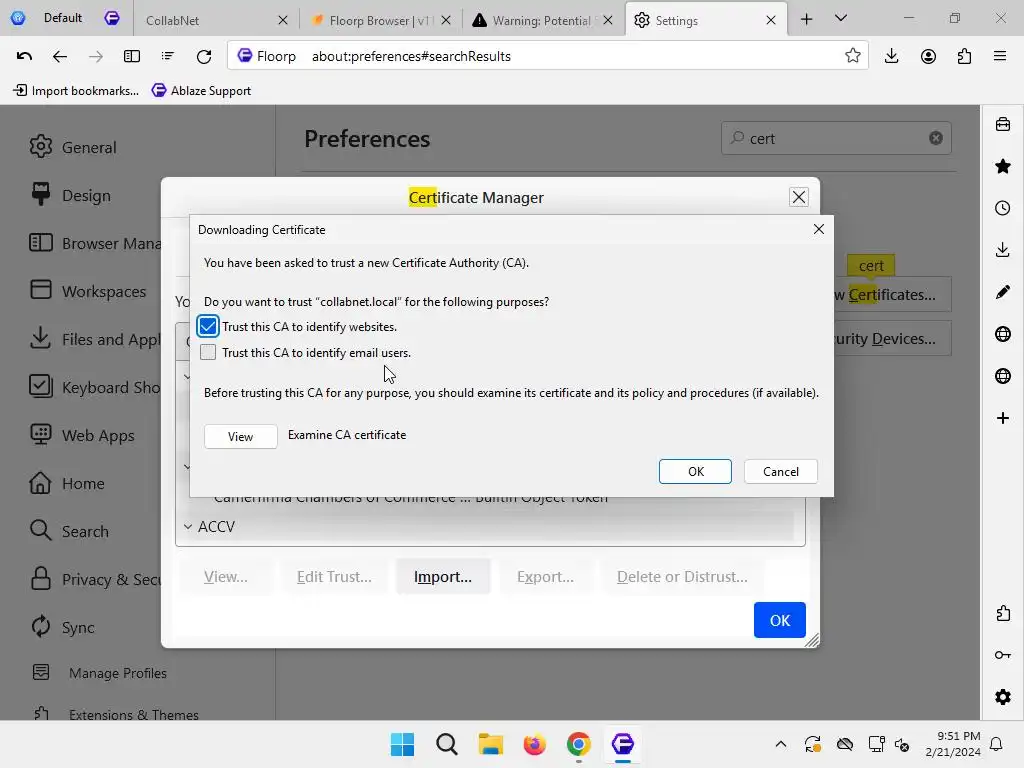1024x768 pixels.
Task: Close the Certificate Manager dialog
Action: click(799, 197)
